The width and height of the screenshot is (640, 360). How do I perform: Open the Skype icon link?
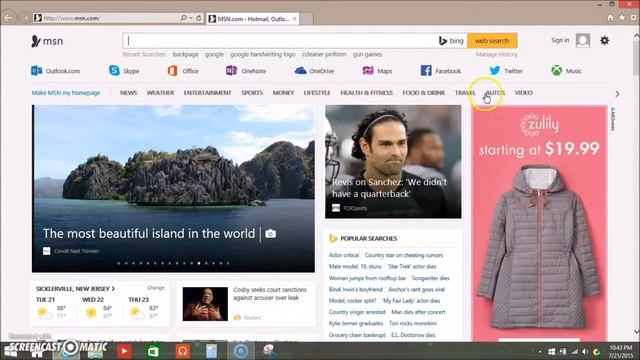coord(114,71)
